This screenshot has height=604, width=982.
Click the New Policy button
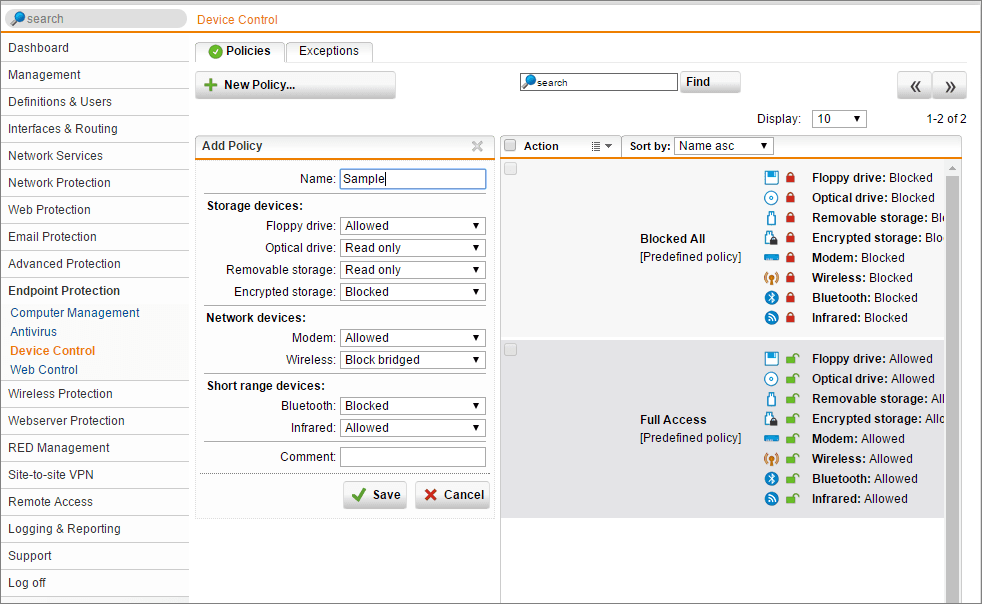[296, 85]
